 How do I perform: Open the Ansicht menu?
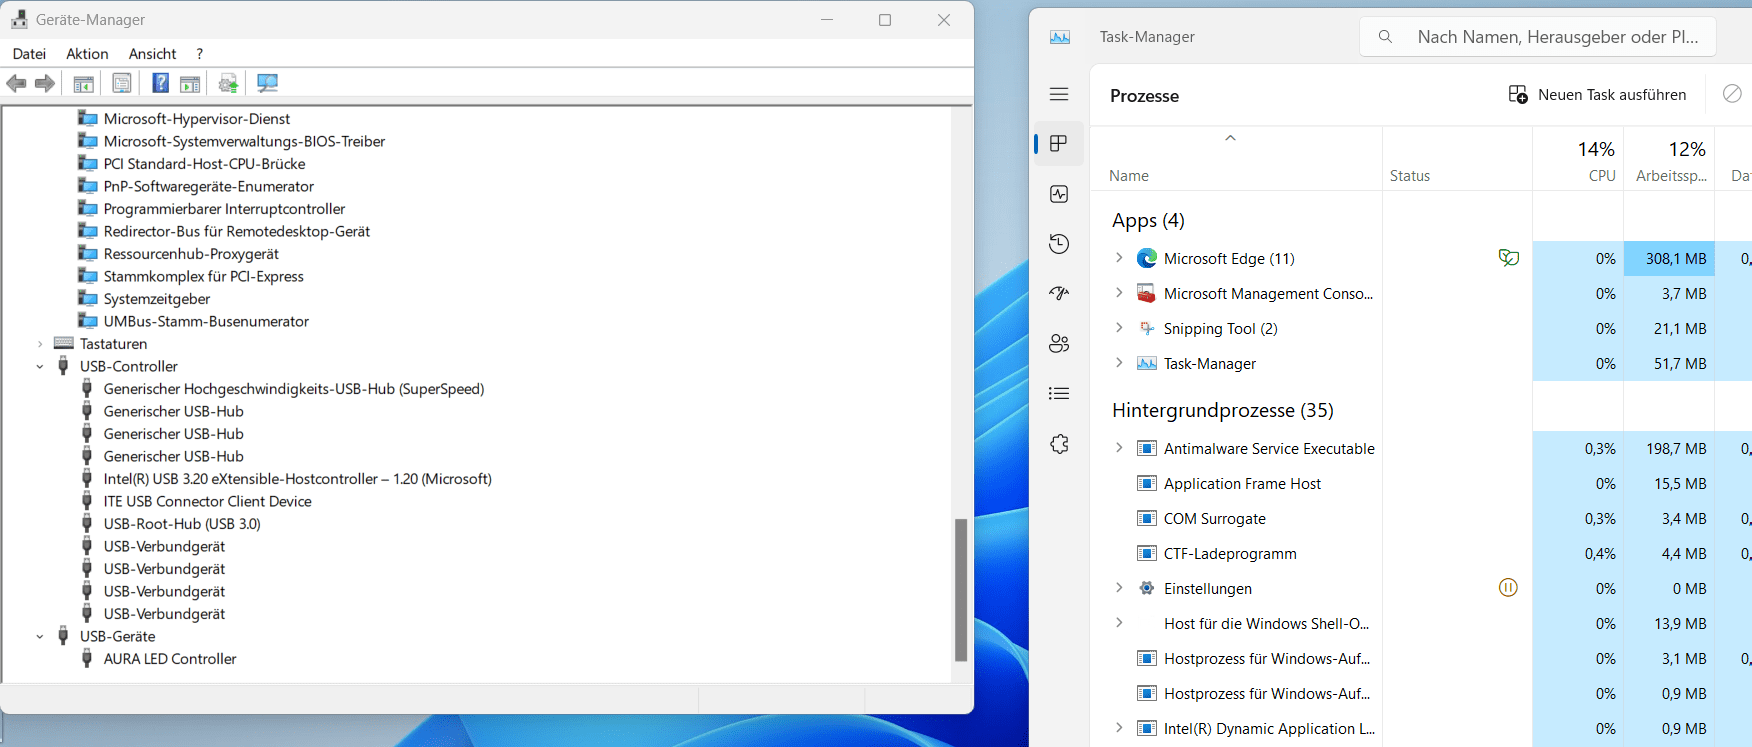[x=152, y=54]
